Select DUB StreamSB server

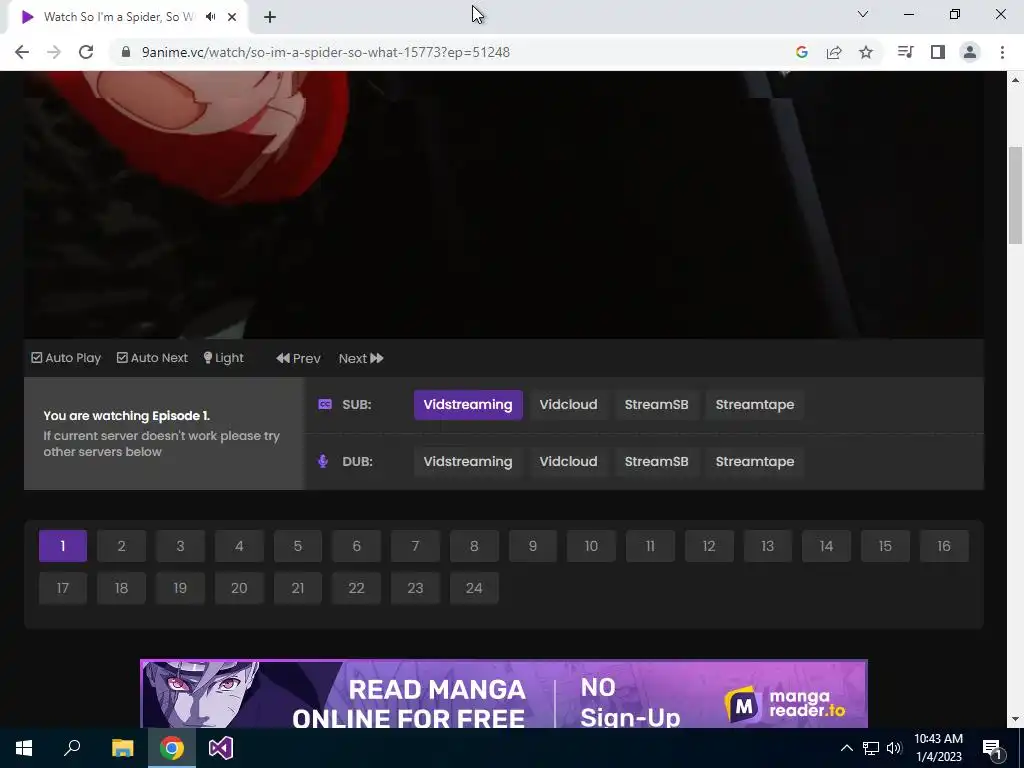[x=656, y=462]
